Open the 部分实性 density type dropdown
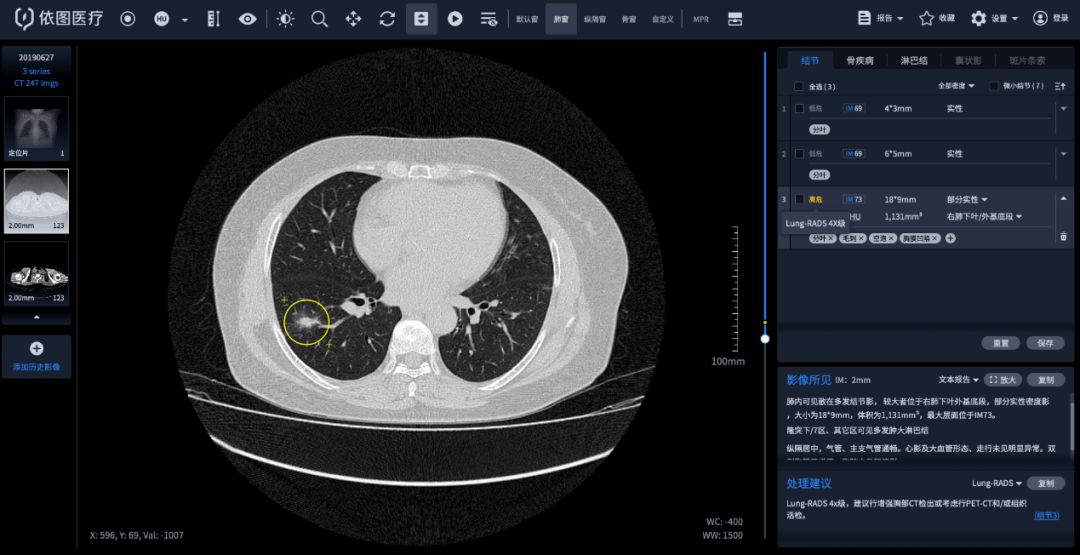The image size is (1080, 555). (x=967, y=199)
